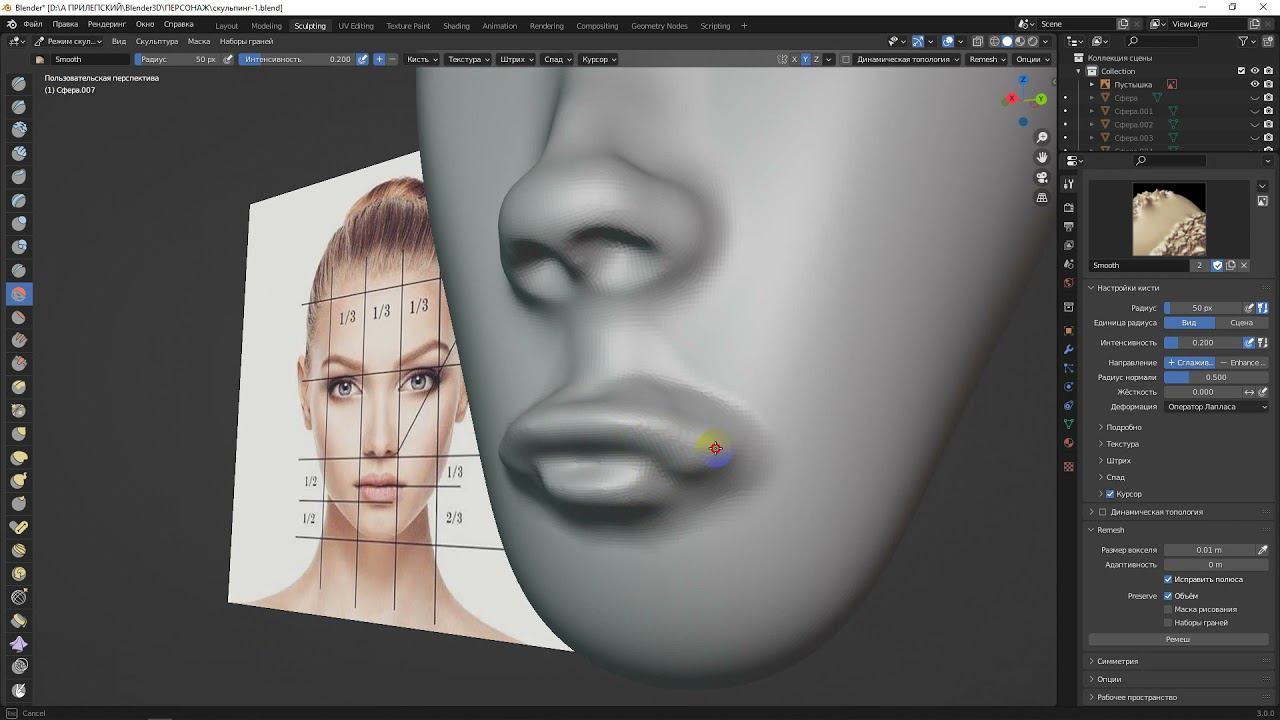This screenshot has height=720, width=1280.
Task: Click the 'Ремеш' button
Action: pyautogui.click(x=1177, y=639)
